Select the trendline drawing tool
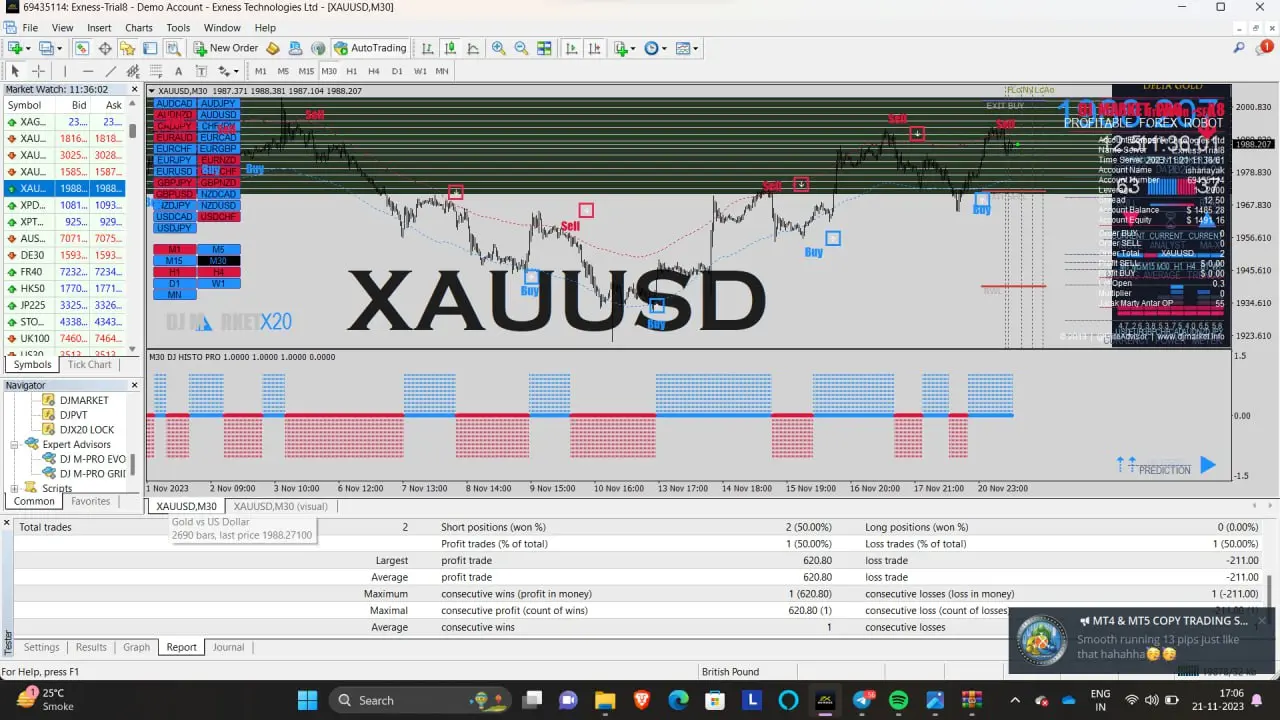The image size is (1280, 720). 111,71
